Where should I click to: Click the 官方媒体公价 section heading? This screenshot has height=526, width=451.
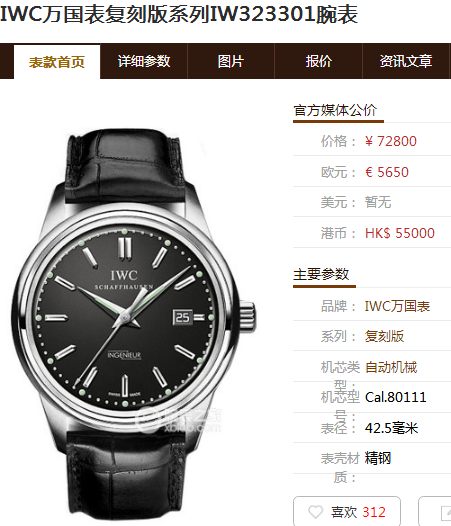[x=335, y=110]
